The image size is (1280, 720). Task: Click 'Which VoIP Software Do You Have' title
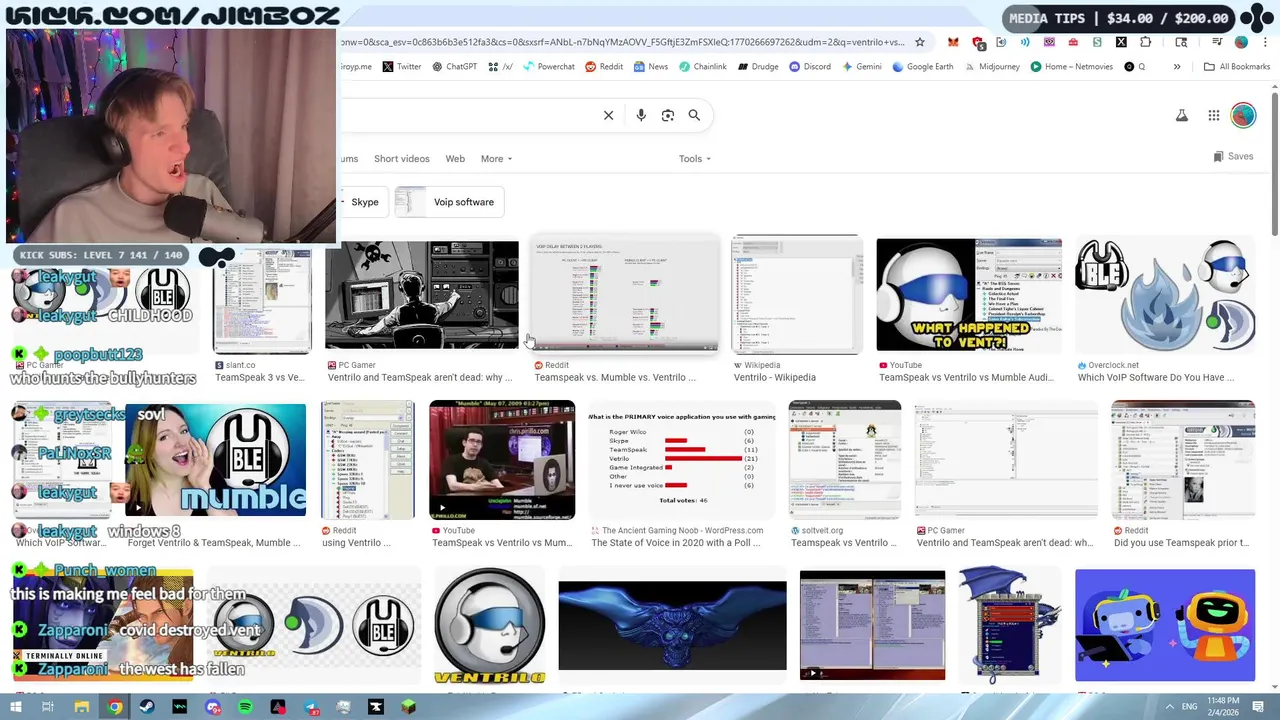point(1156,378)
